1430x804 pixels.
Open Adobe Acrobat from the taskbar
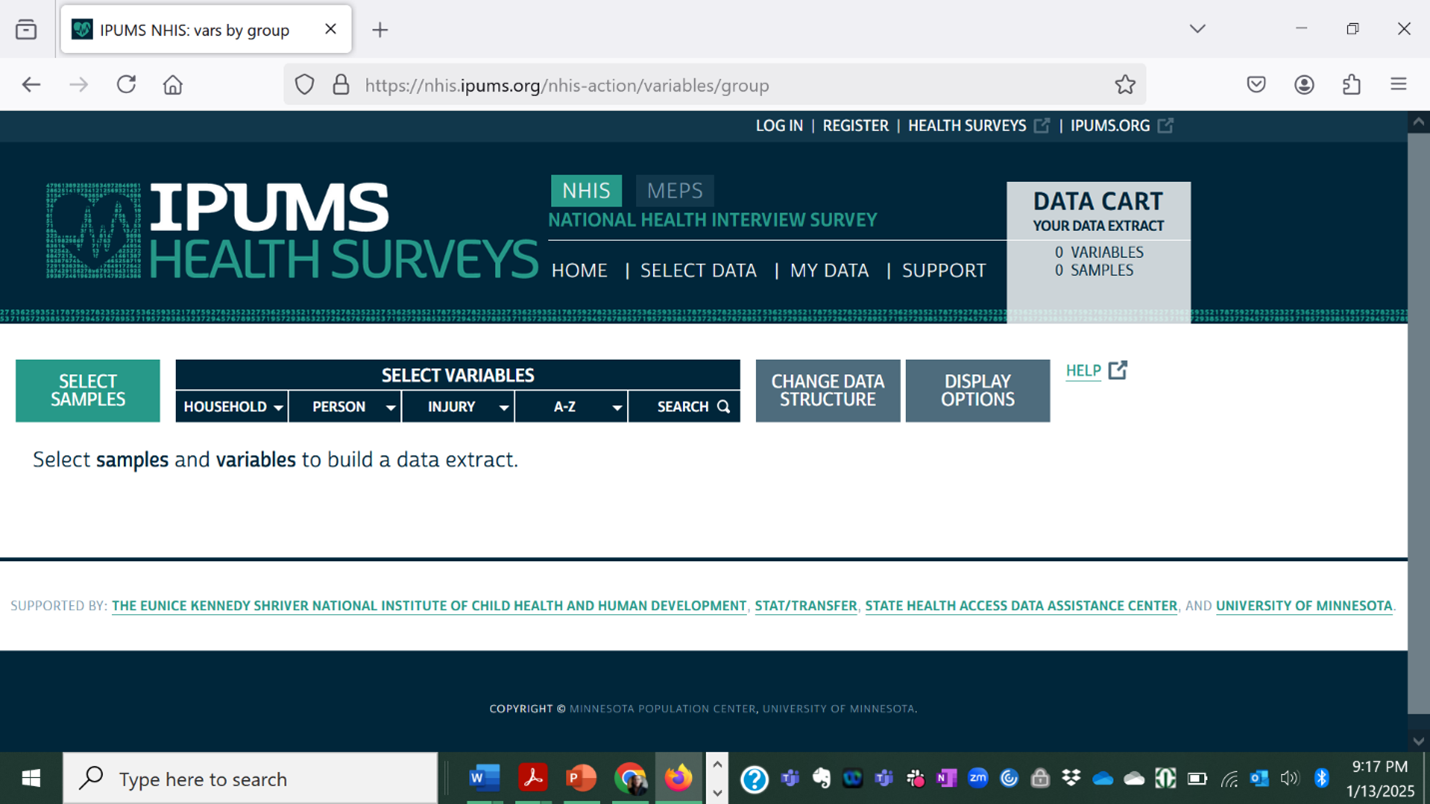pyautogui.click(x=532, y=778)
